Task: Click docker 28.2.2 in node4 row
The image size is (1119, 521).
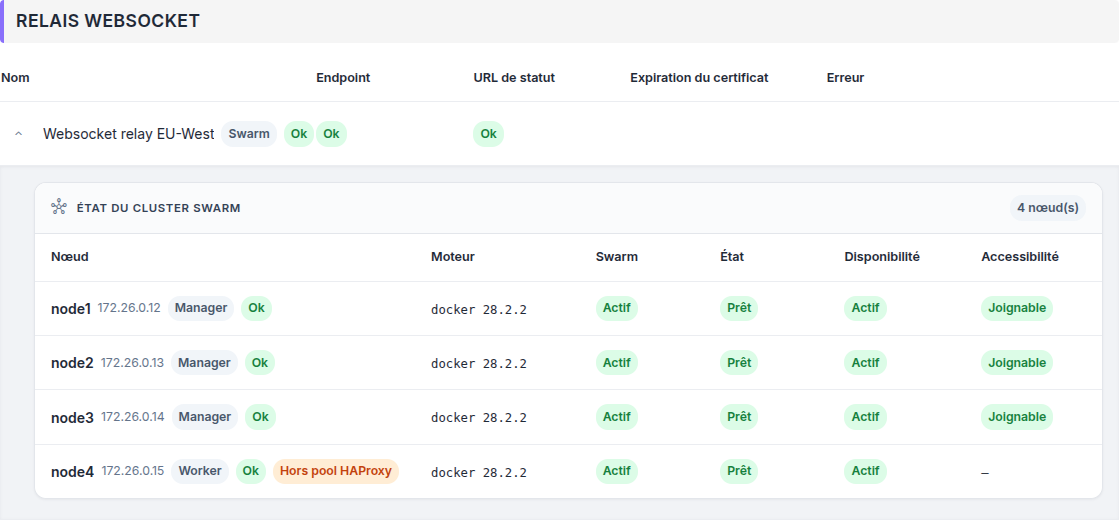Action: pyautogui.click(x=479, y=472)
